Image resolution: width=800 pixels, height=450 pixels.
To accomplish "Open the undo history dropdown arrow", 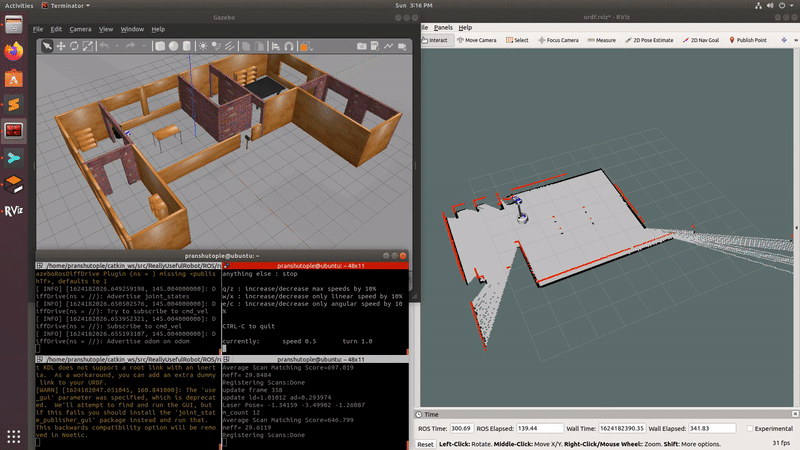I will pyautogui.click(x=117, y=46).
